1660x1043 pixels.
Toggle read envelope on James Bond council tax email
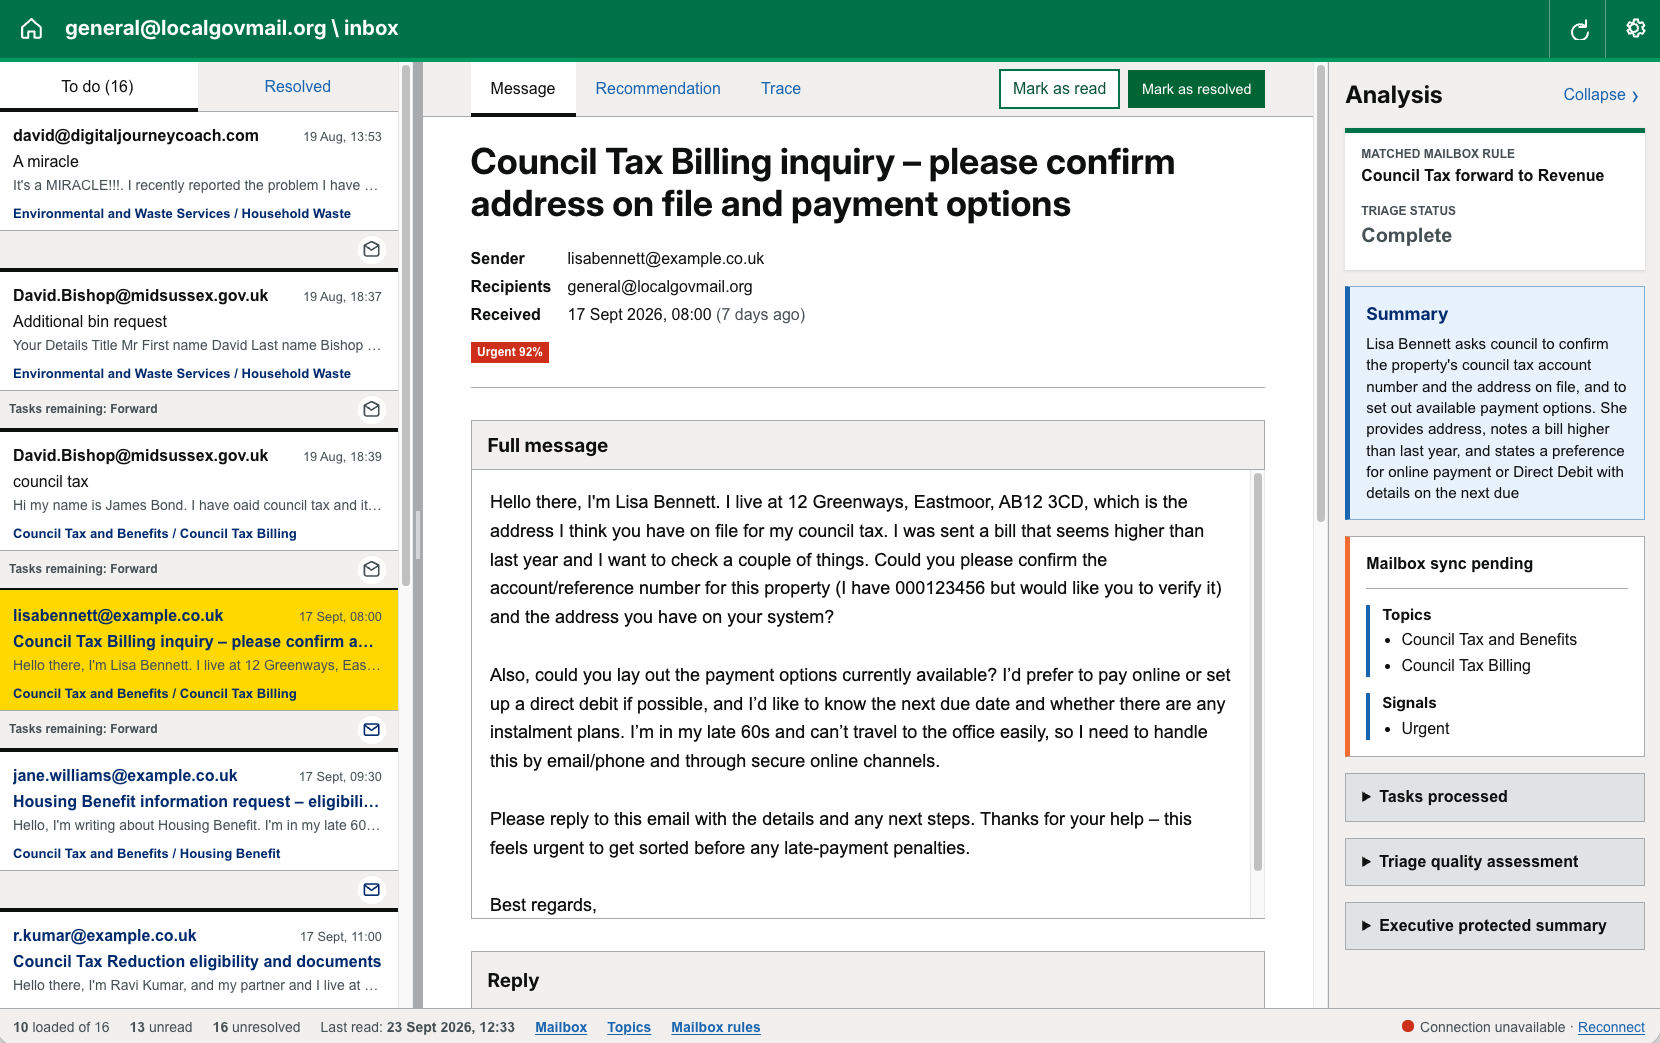click(371, 569)
